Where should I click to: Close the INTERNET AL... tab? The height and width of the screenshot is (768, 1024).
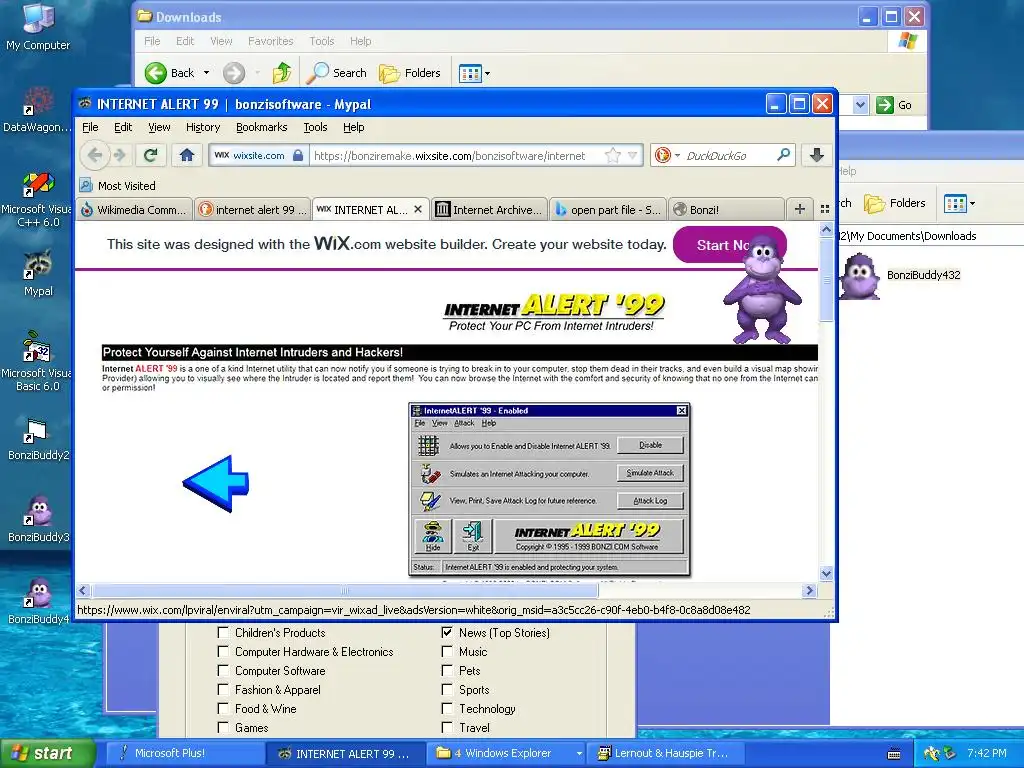pos(418,209)
